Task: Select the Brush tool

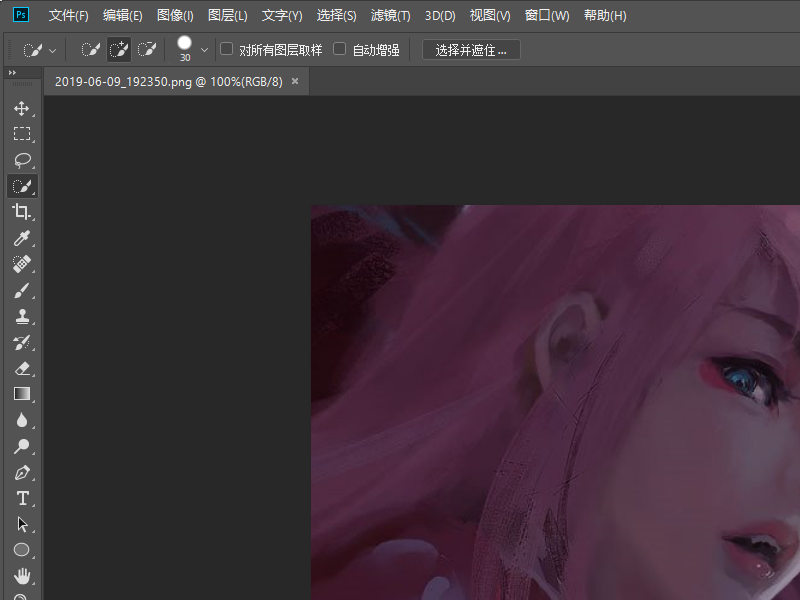Action: [x=21, y=290]
